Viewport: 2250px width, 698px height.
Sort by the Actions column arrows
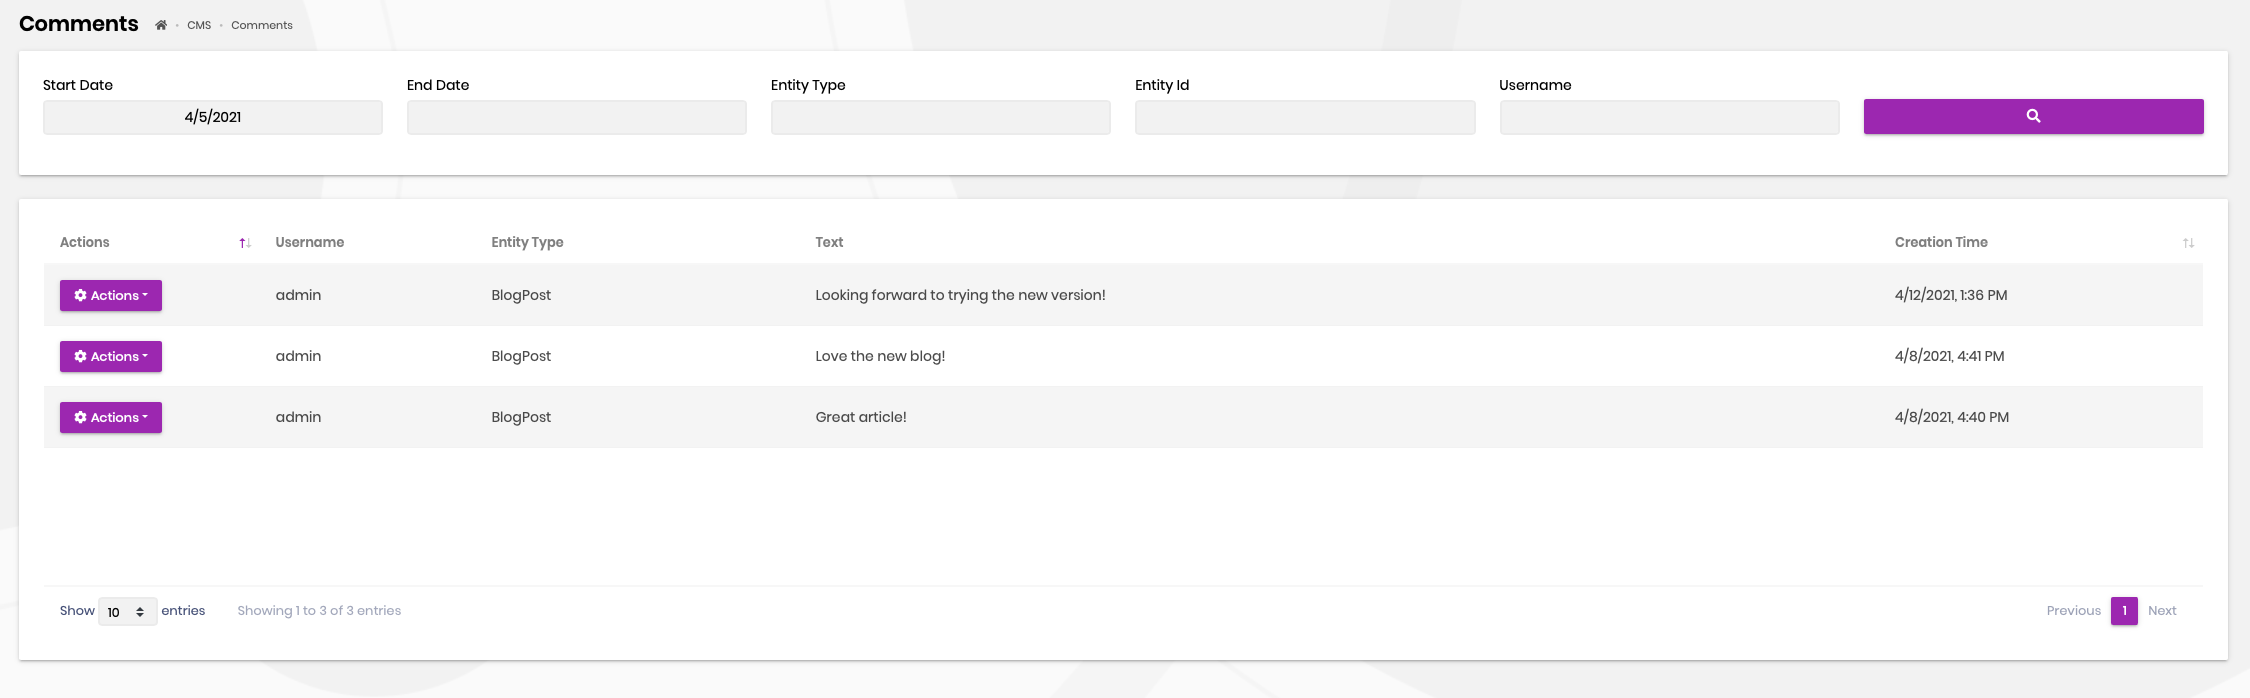245,243
